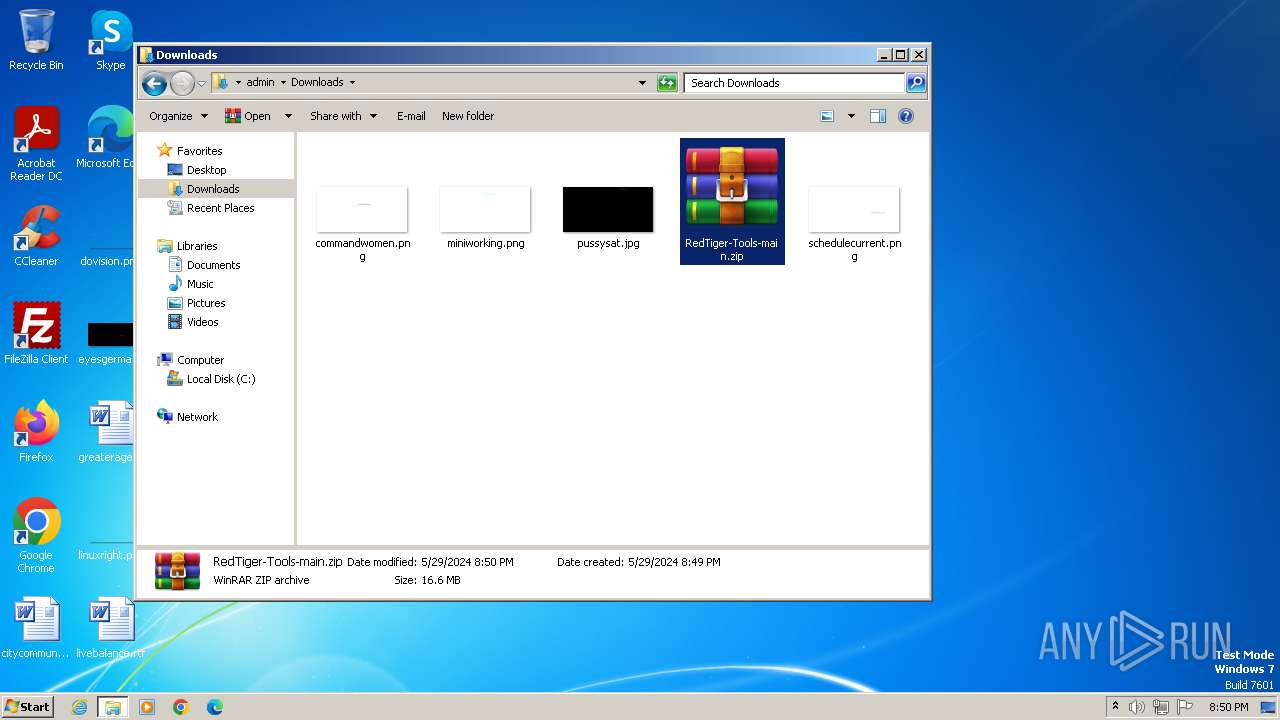Select Libraries in navigation pane
The image size is (1280, 720).
pyautogui.click(x=197, y=246)
